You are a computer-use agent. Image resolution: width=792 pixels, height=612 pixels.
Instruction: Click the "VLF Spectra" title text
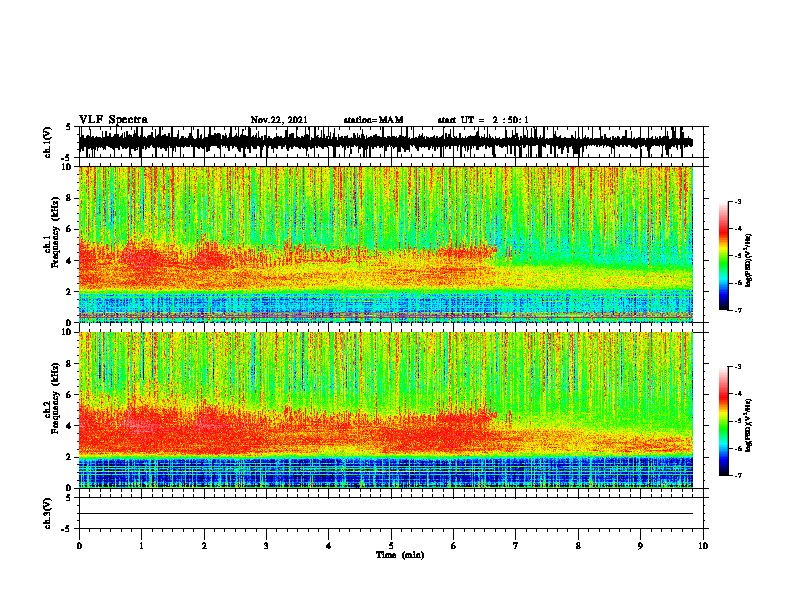pyautogui.click(x=113, y=120)
